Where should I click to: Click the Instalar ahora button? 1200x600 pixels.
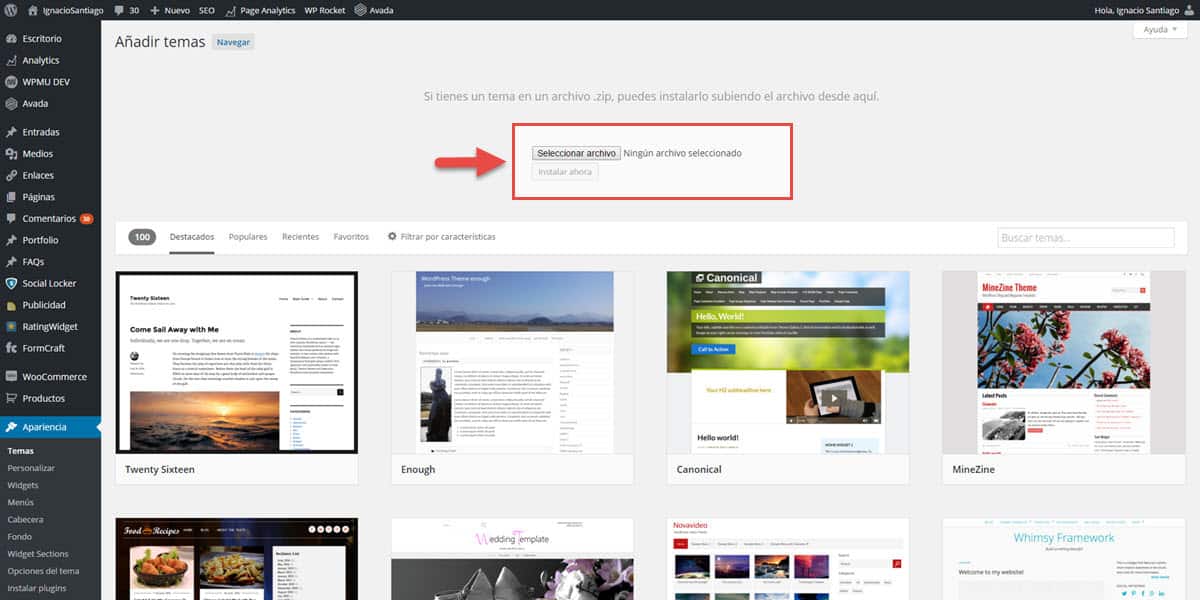[565, 172]
